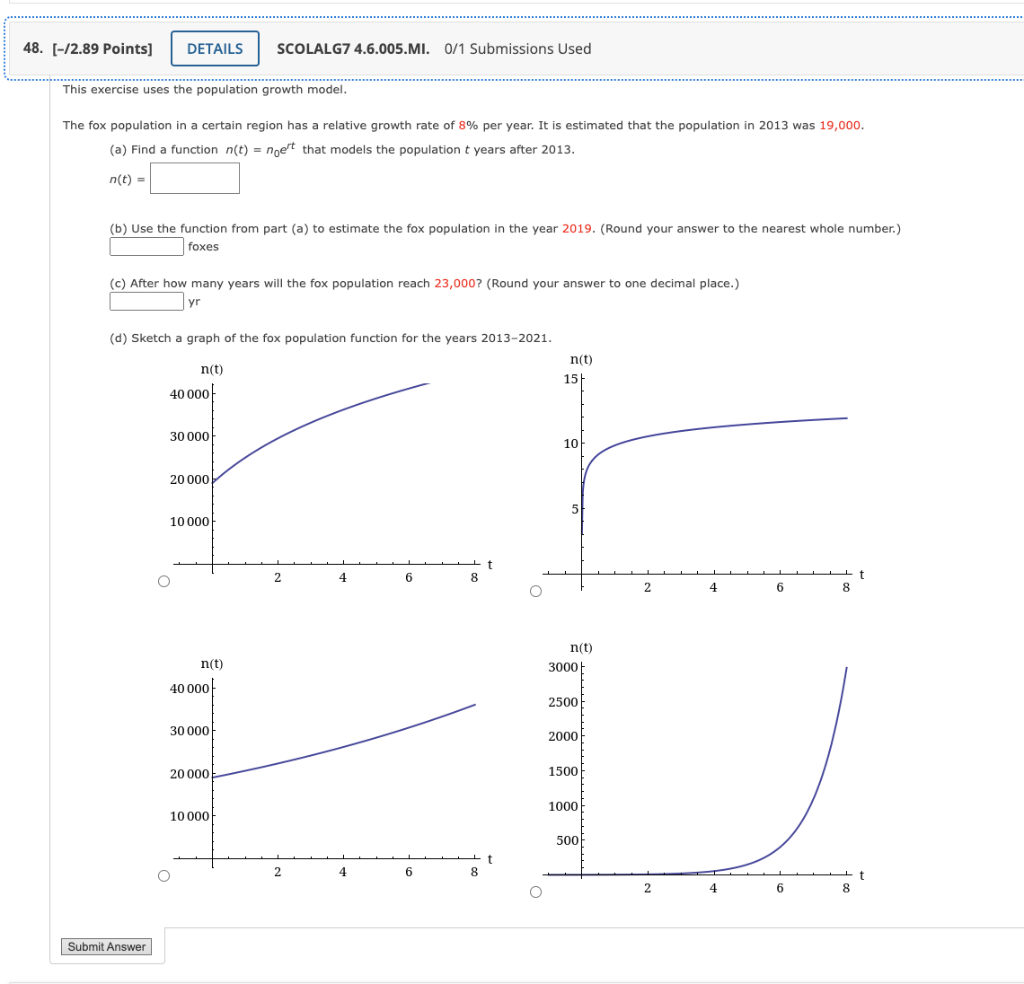This screenshot has width=1024, height=984.
Task: Click the n(t) function input field
Action: click(195, 178)
